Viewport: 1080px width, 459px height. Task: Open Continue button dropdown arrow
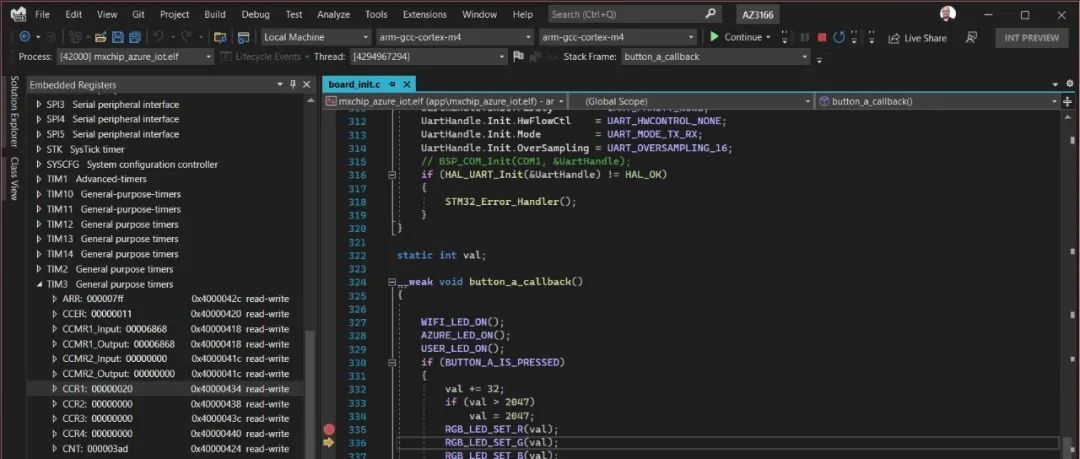(768, 37)
